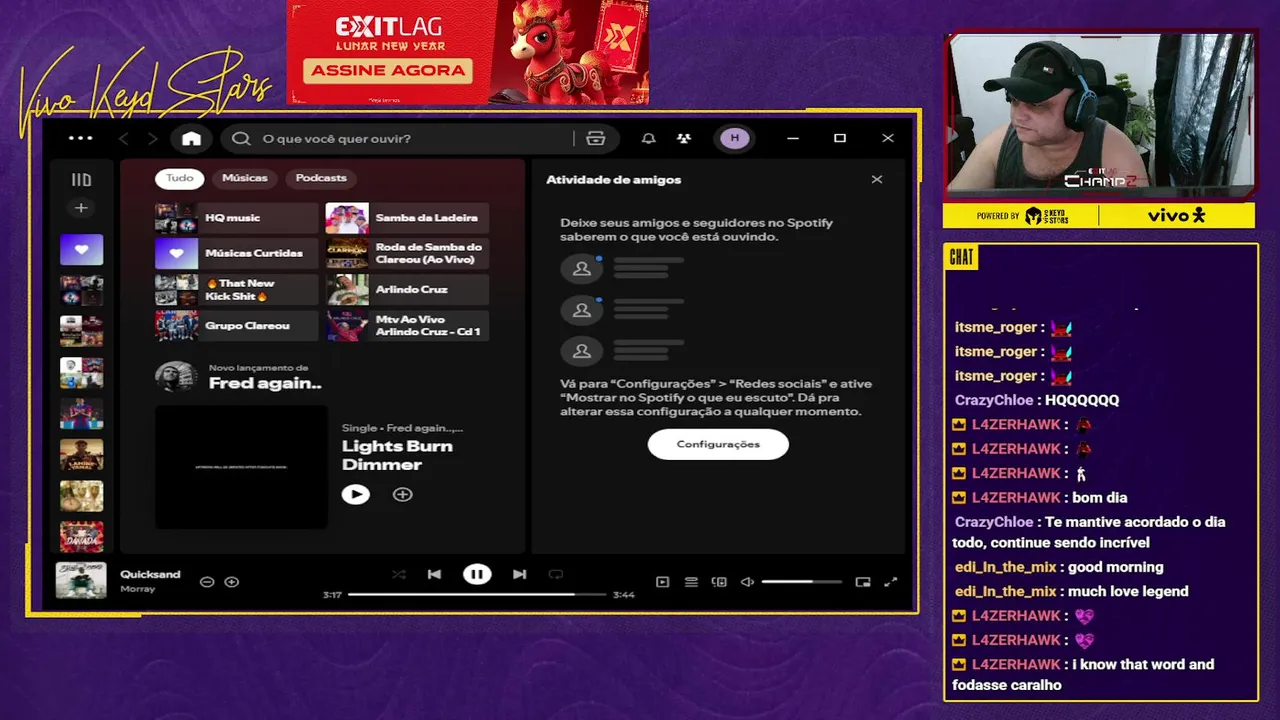
Task: Click edi_In_the_mix 'good morning' message
Action: (x=1059, y=567)
